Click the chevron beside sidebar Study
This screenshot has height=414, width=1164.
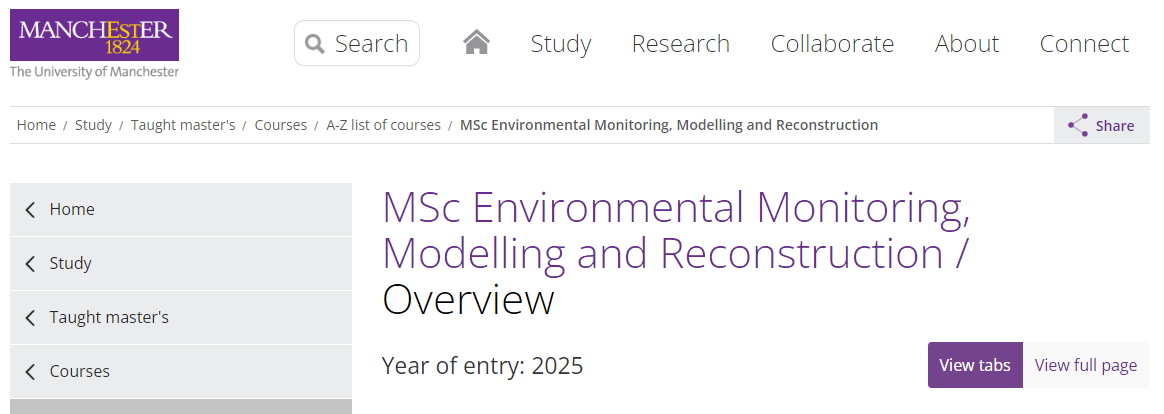[x=30, y=263]
